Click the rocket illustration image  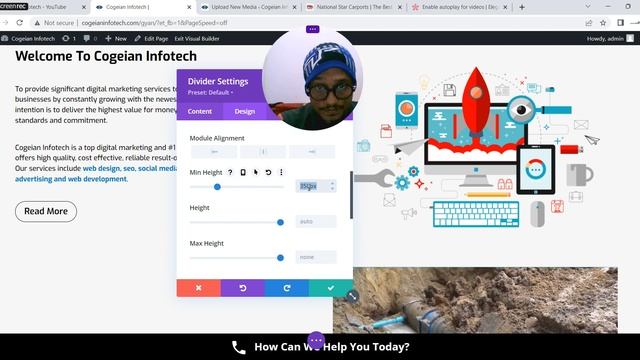coord(476,148)
